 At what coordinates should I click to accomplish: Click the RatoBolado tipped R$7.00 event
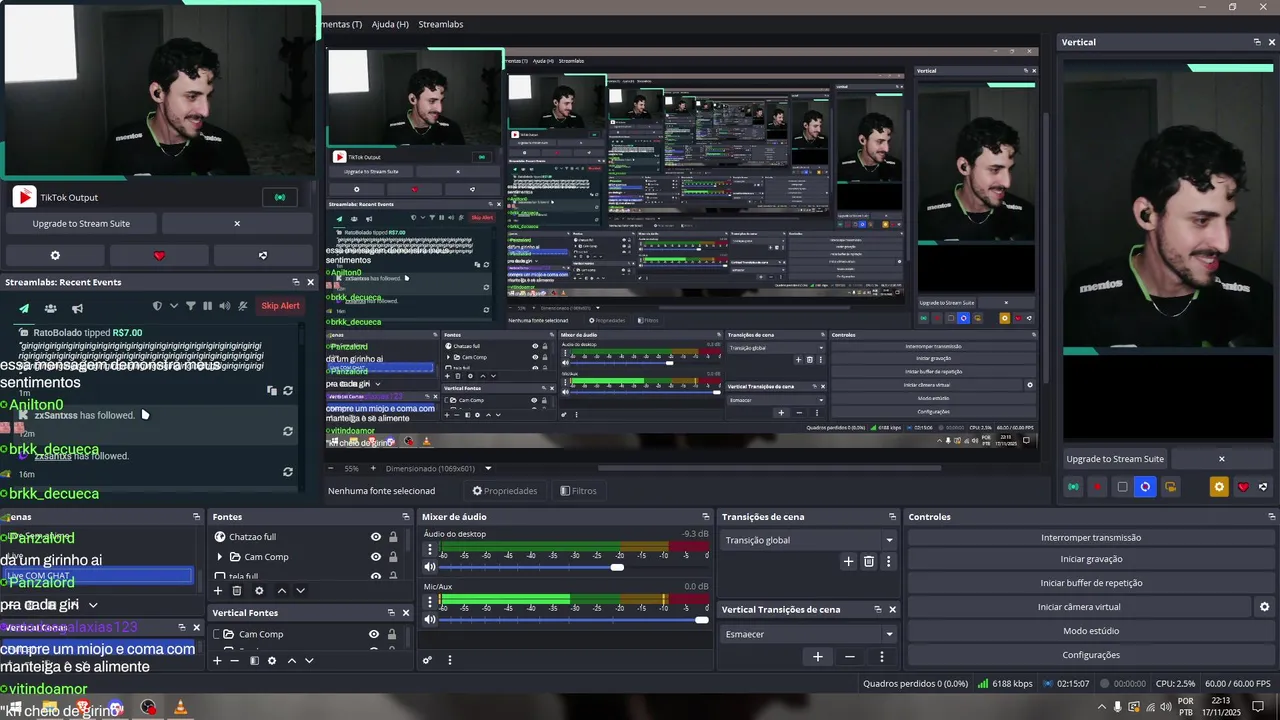click(x=87, y=332)
